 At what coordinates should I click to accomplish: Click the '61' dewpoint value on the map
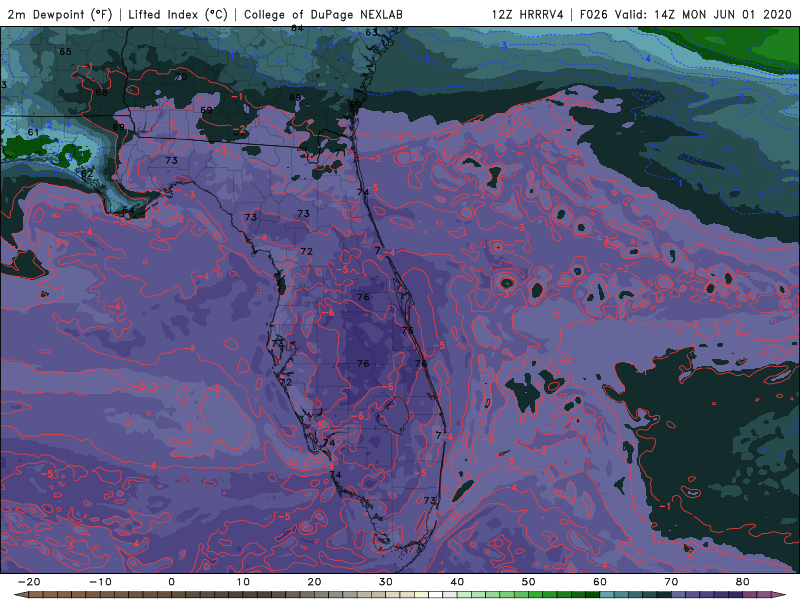click(33, 132)
